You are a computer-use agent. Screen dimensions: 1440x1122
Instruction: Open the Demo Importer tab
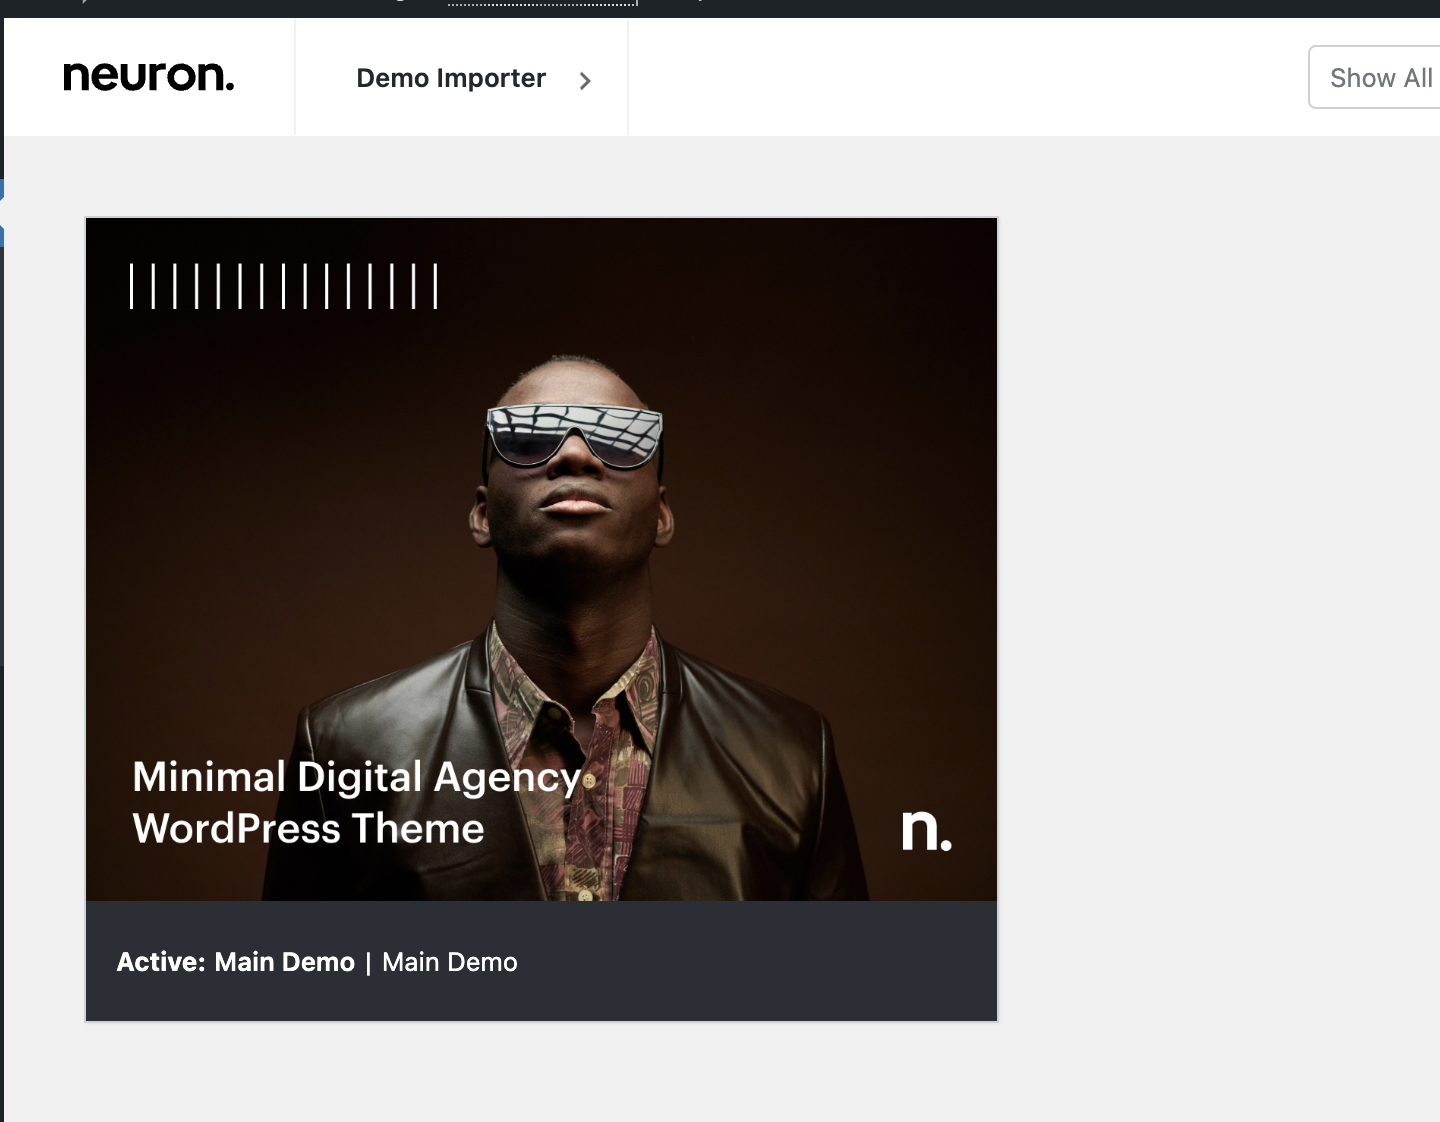(450, 78)
